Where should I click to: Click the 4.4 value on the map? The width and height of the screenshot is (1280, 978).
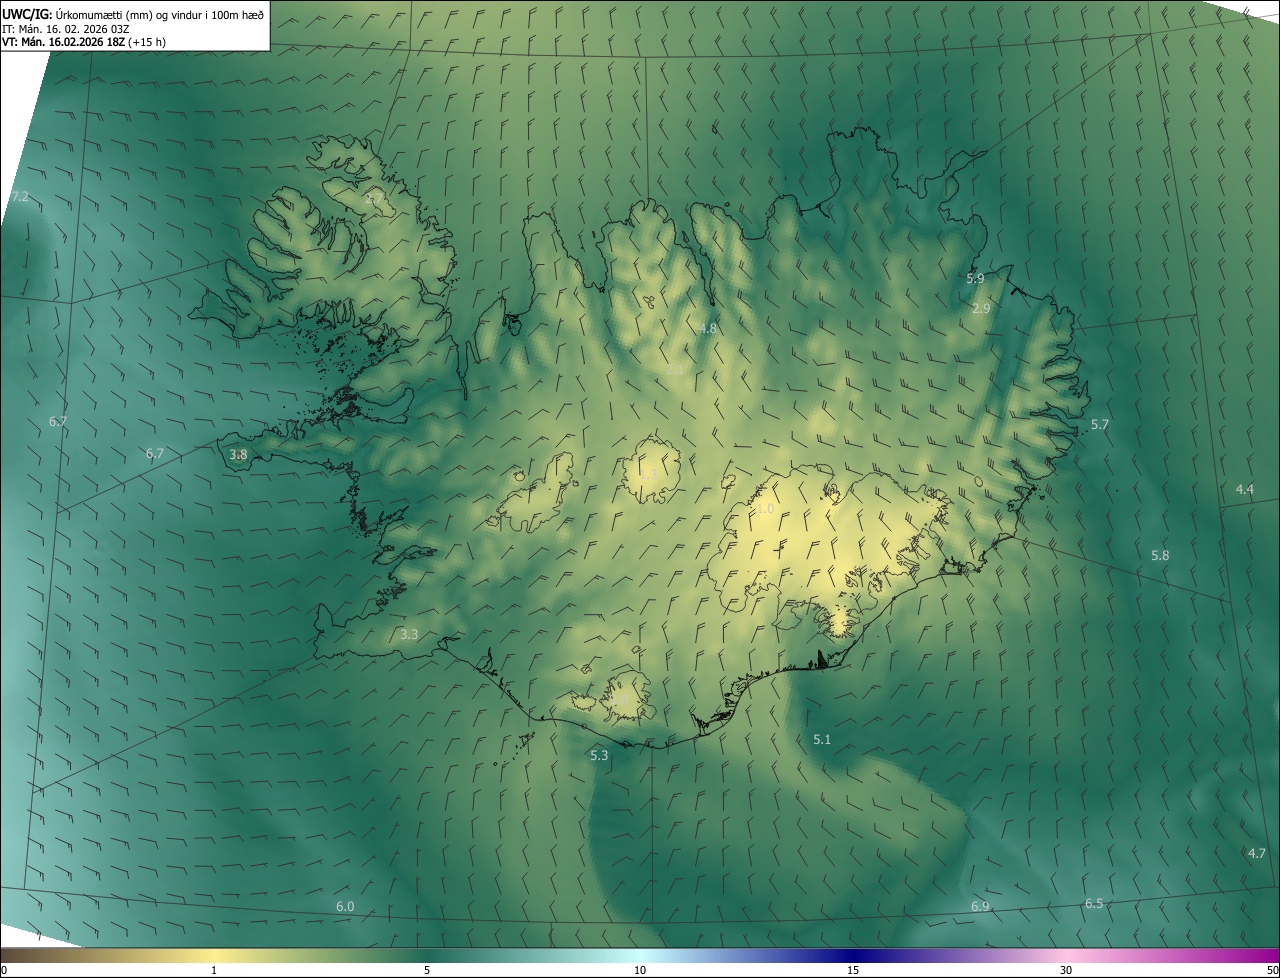pos(1244,489)
